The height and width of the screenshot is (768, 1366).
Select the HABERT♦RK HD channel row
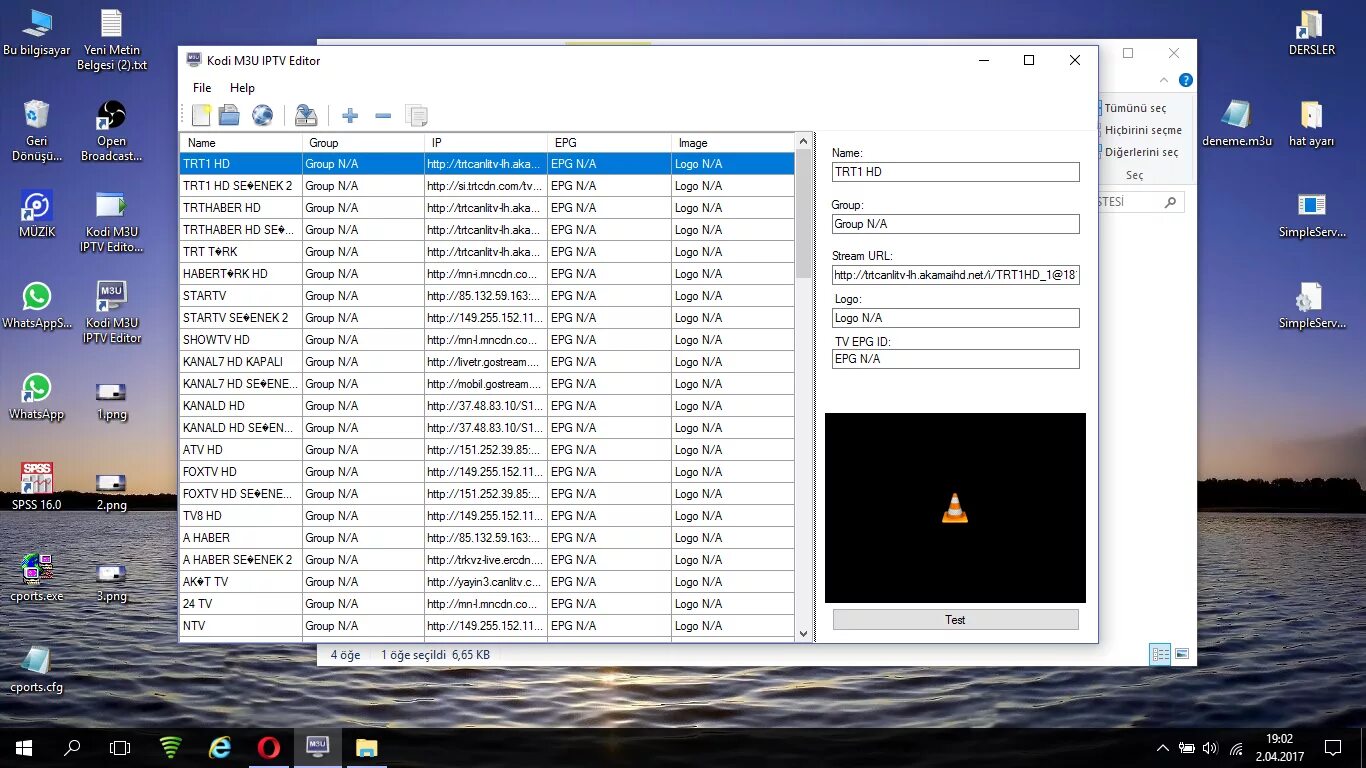[487, 274]
